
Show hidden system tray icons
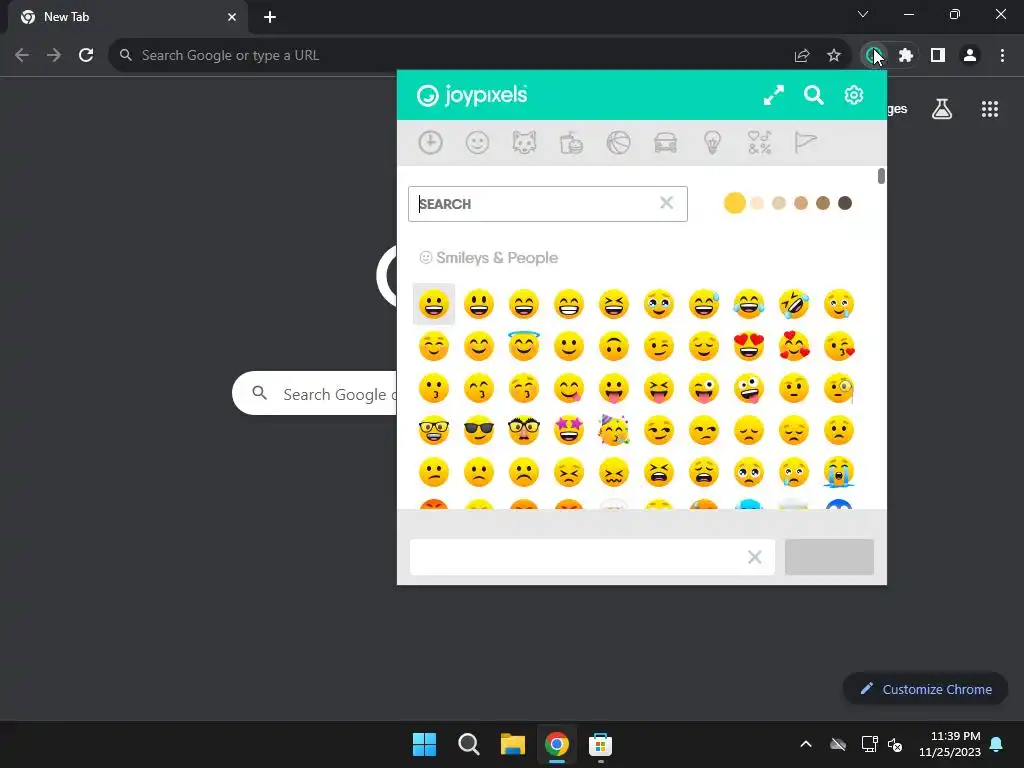[x=806, y=744]
